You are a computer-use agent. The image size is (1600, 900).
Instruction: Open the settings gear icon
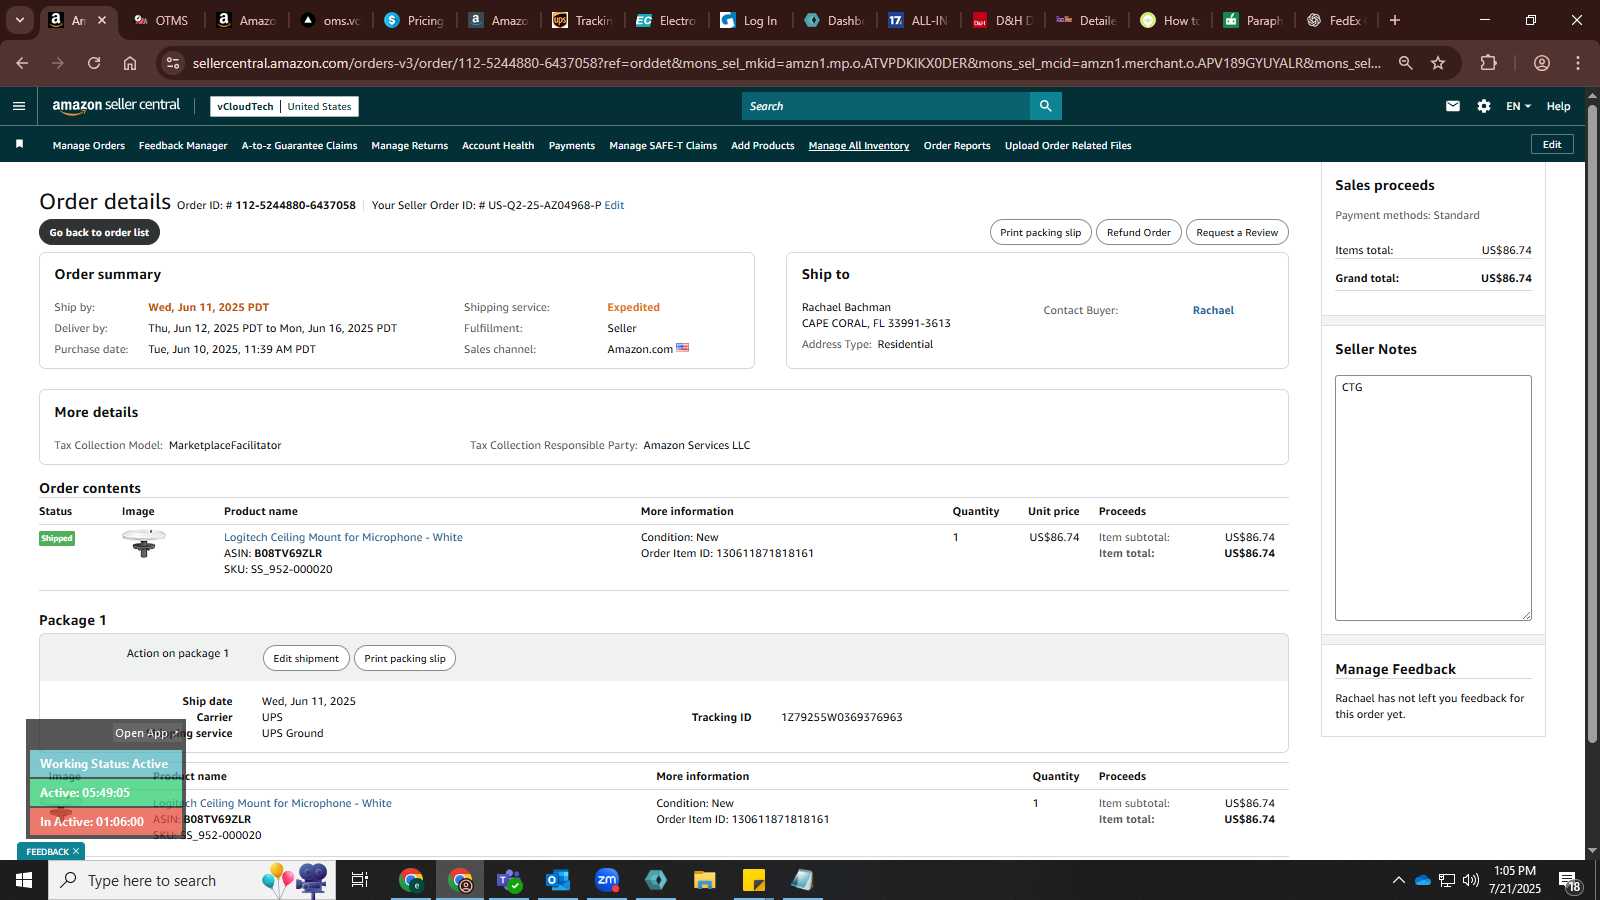(x=1484, y=106)
